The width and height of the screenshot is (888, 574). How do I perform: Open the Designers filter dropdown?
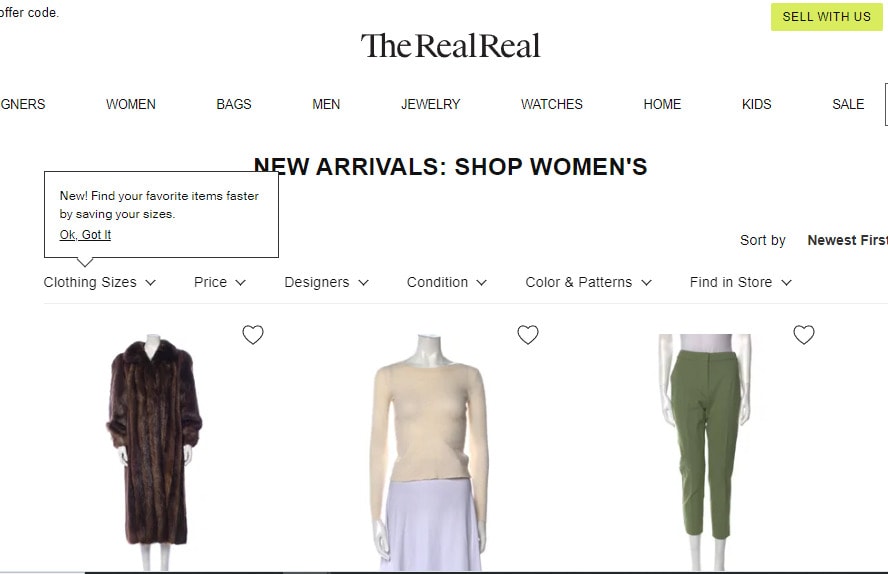326,282
